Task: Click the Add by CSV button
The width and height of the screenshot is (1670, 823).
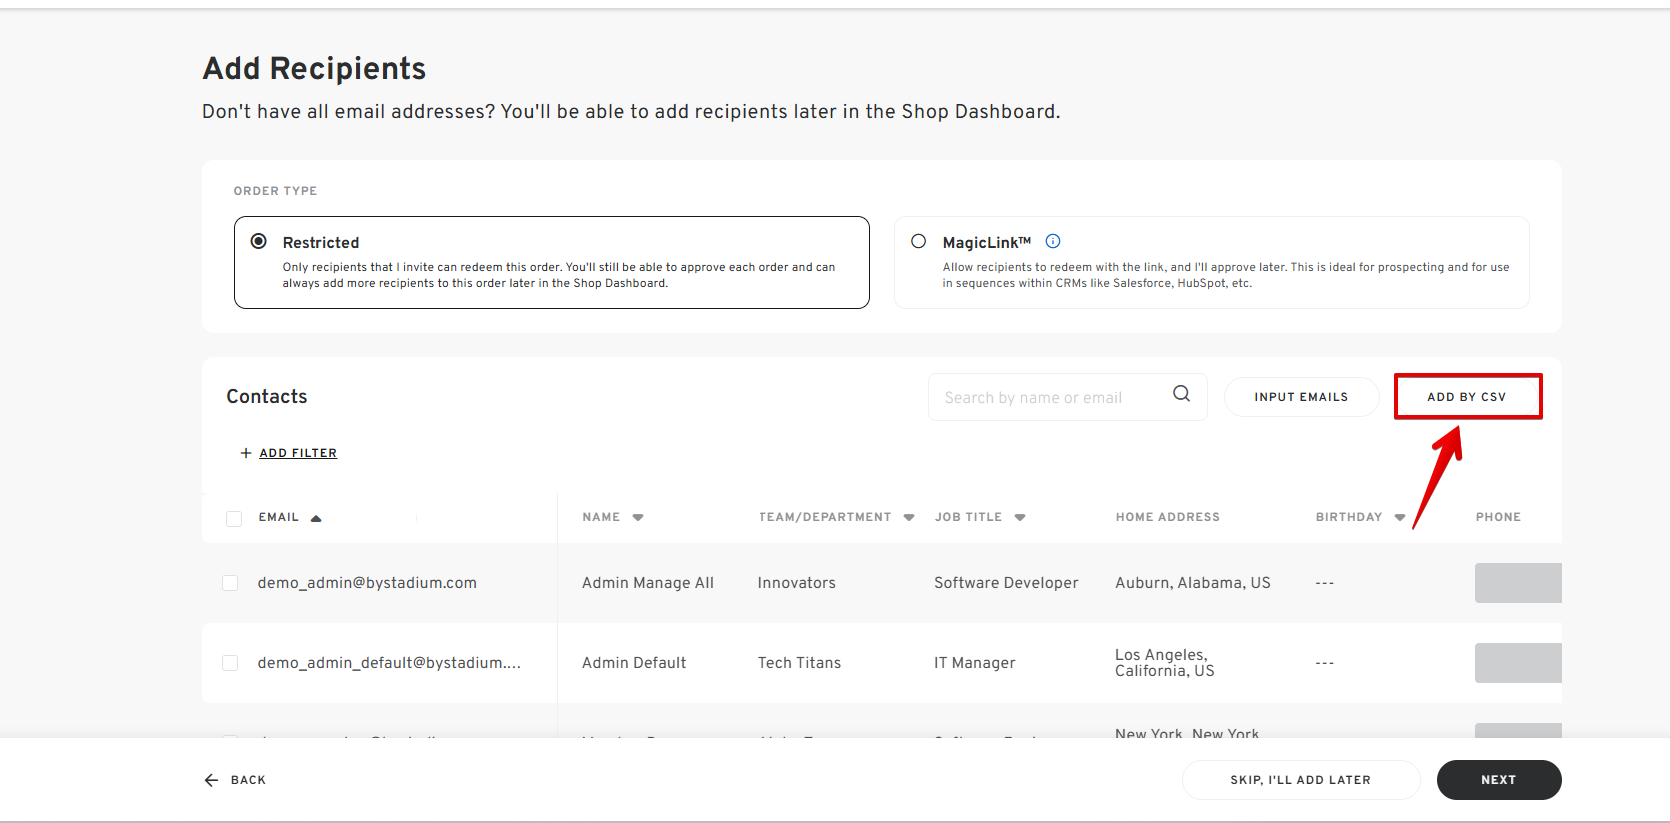Action: (1467, 397)
